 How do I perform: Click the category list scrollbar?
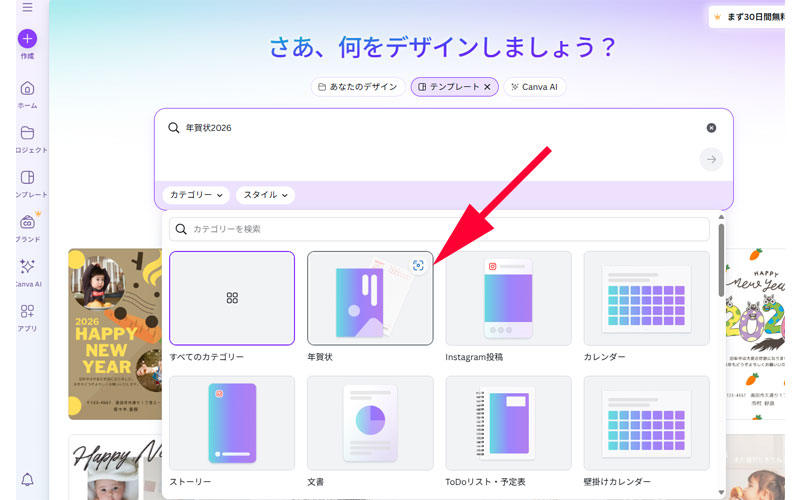click(x=721, y=260)
